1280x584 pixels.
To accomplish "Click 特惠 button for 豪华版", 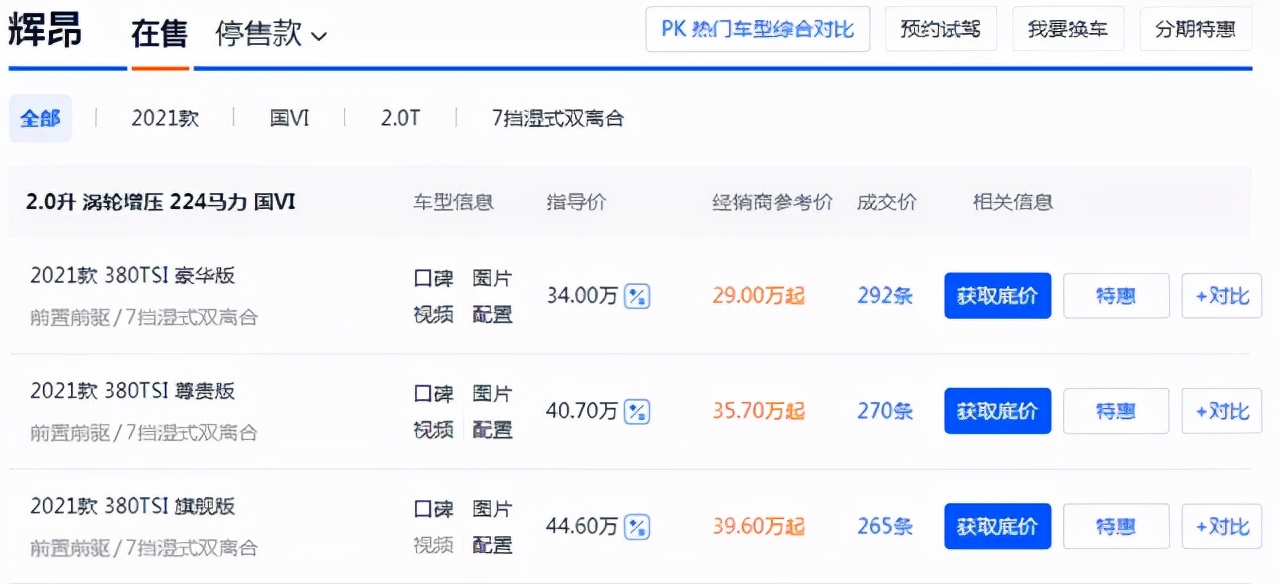I will 1116,296.
